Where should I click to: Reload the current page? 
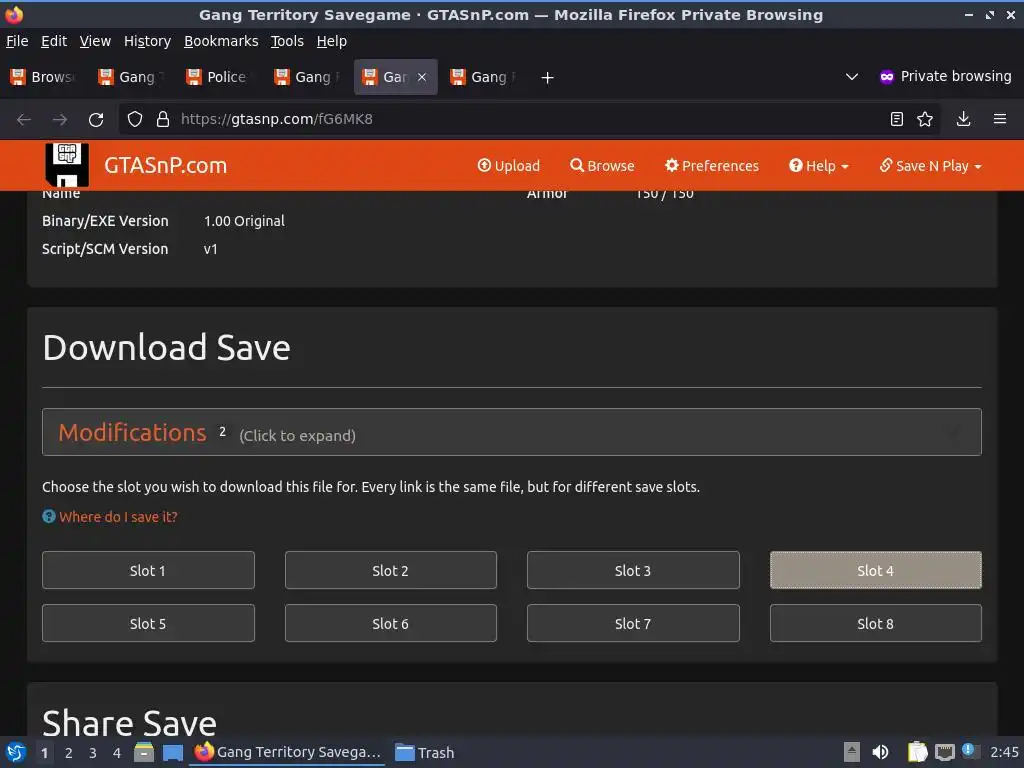click(x=96, y=120)
